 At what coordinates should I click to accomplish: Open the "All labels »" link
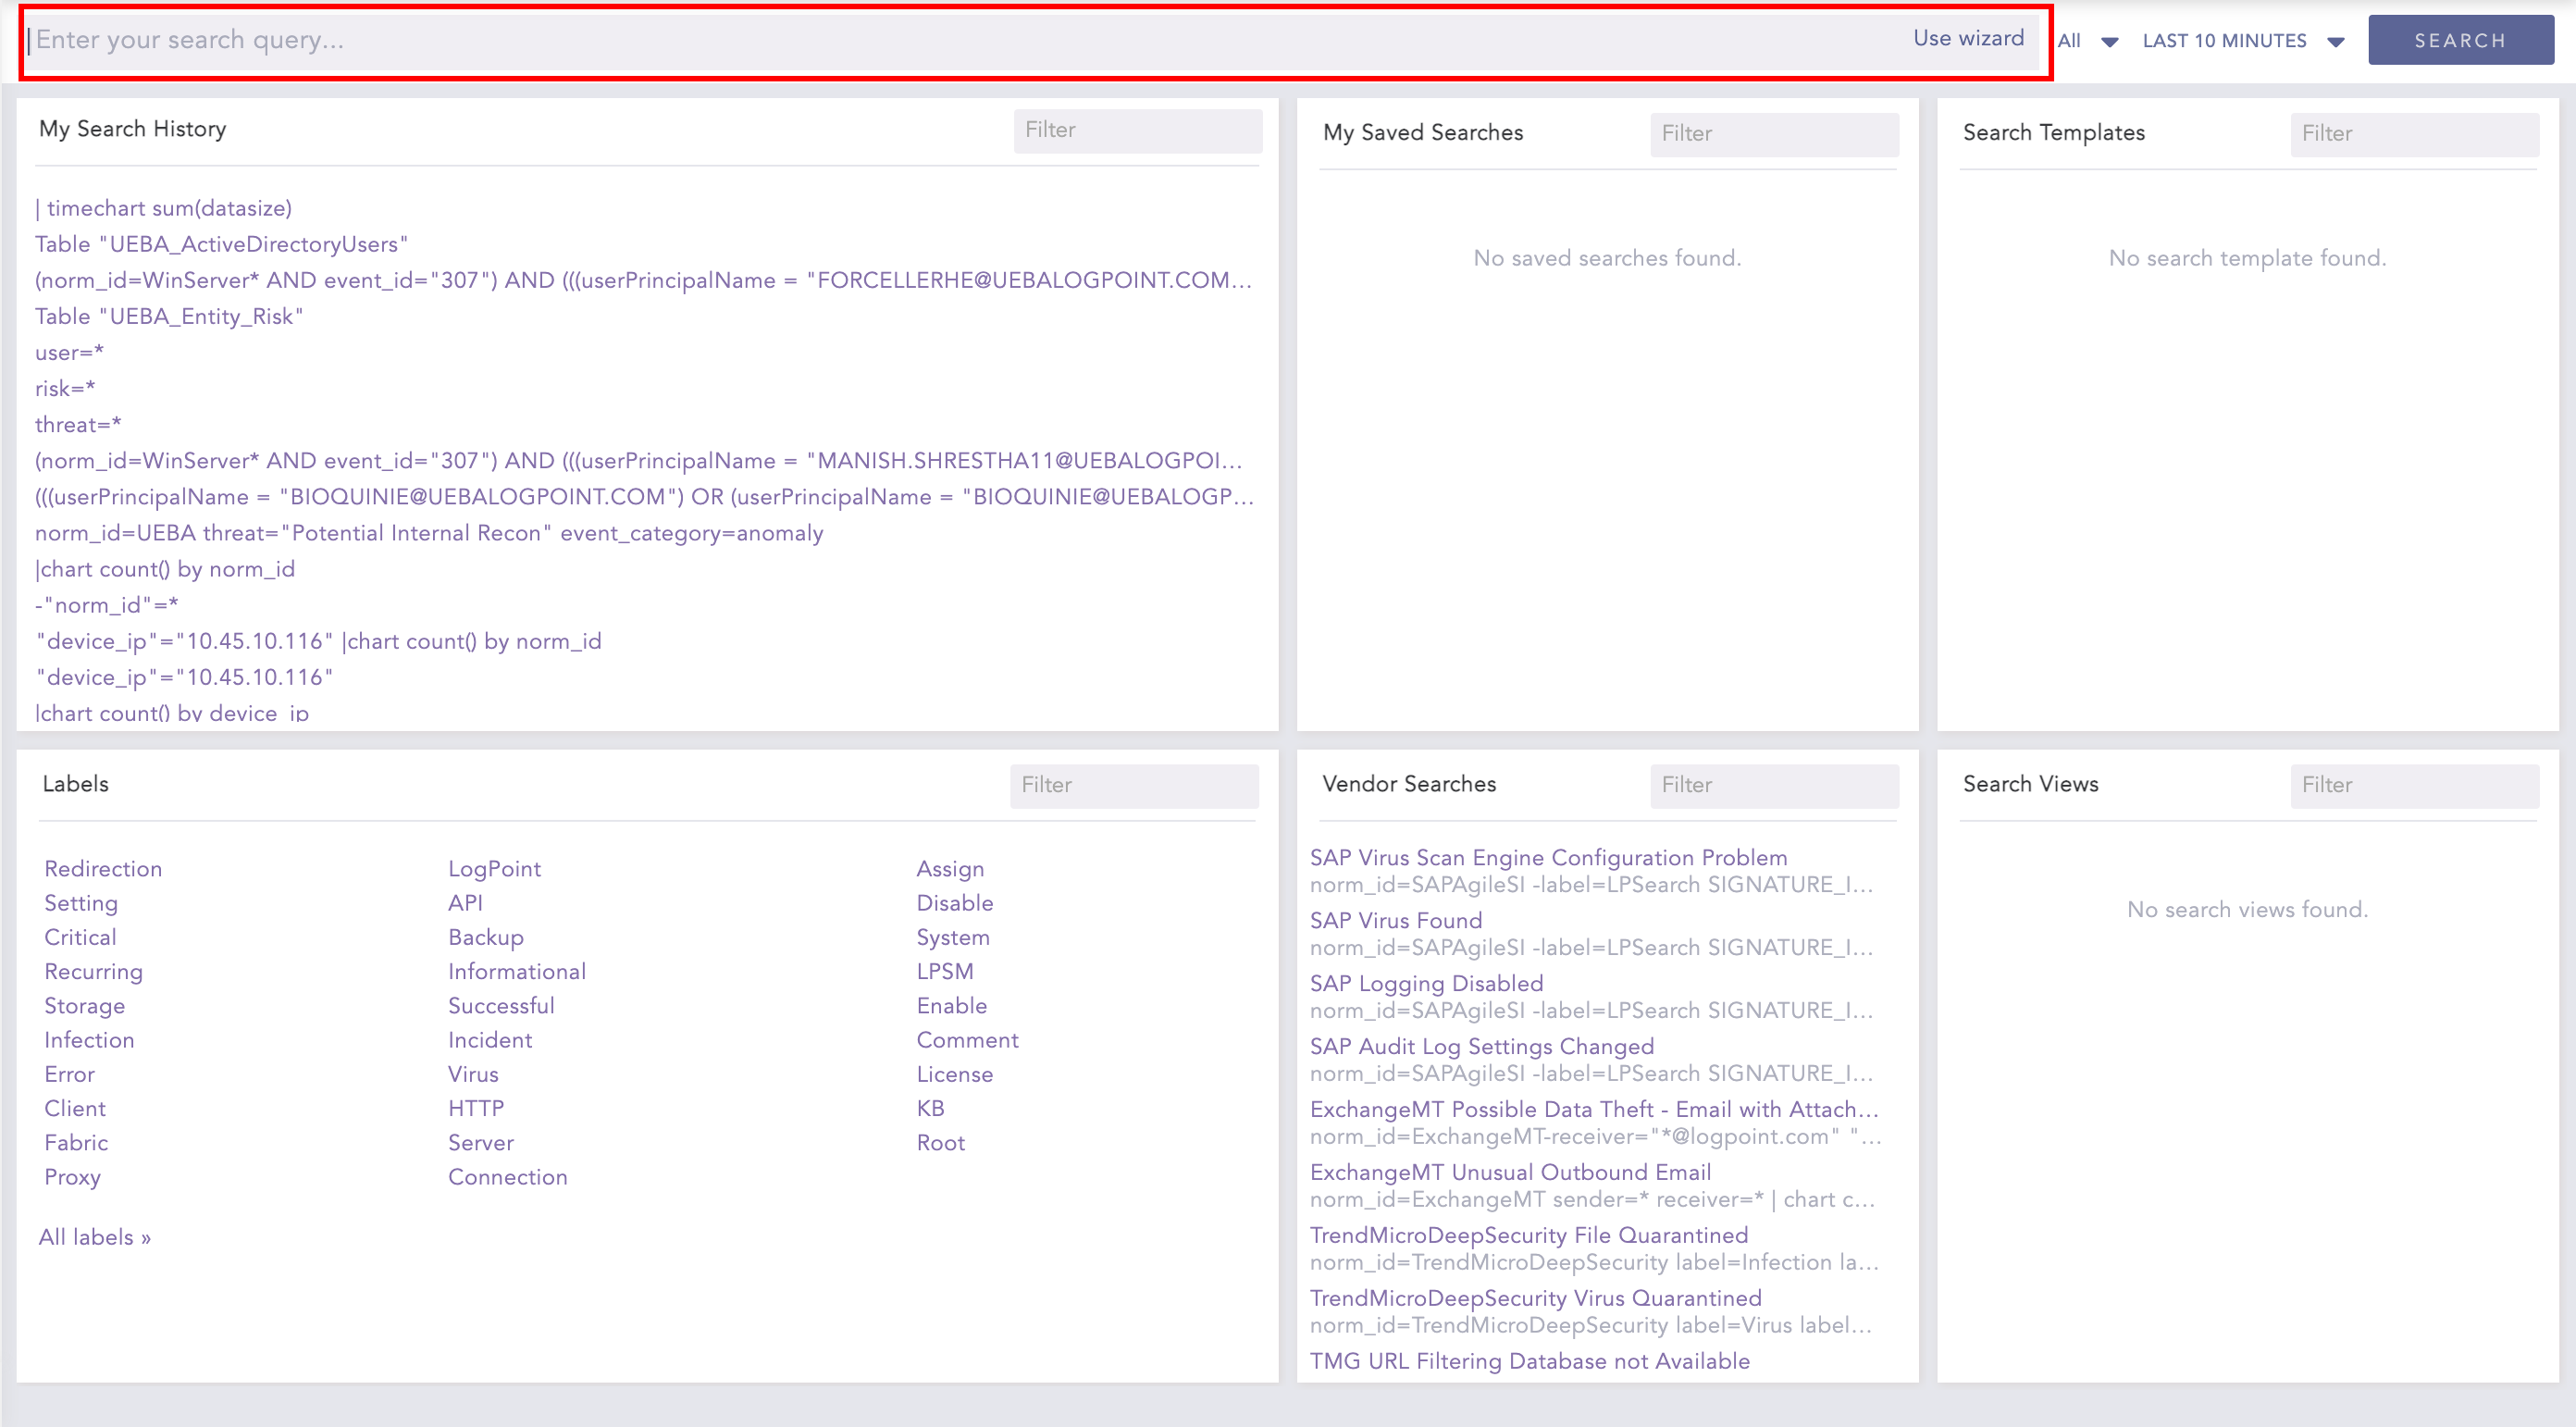(x=94, y=1236)
